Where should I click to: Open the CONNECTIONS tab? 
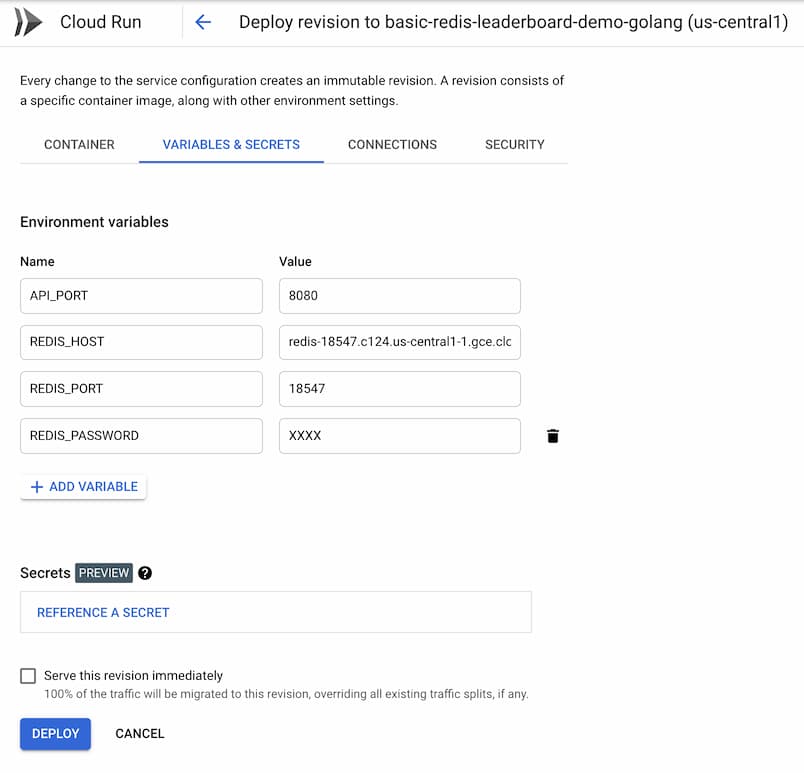[x=392, y=145]
